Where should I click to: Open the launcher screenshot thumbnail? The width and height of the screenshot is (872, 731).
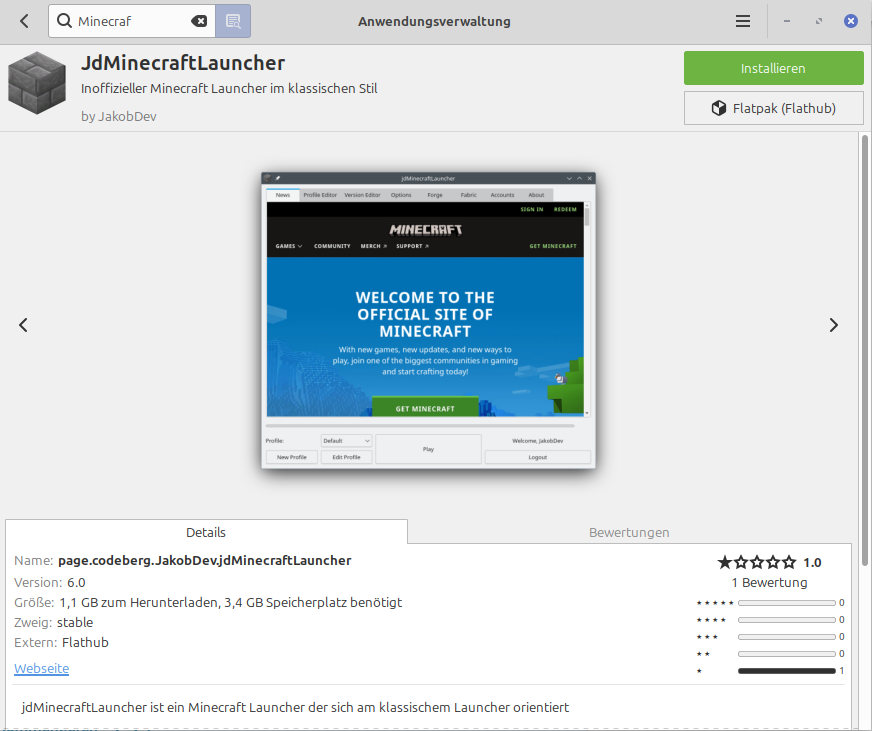click(x=428, y=320)
